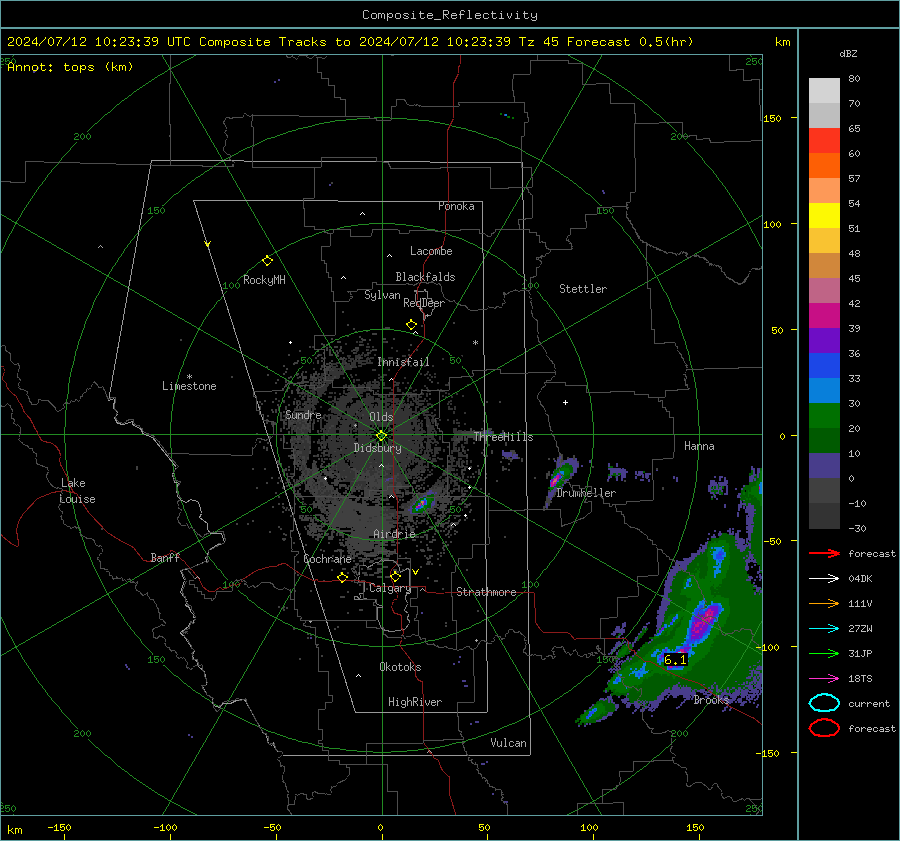
Task: Click the RedDeer label
Action: pyautogui.click(x=424, y=303)
